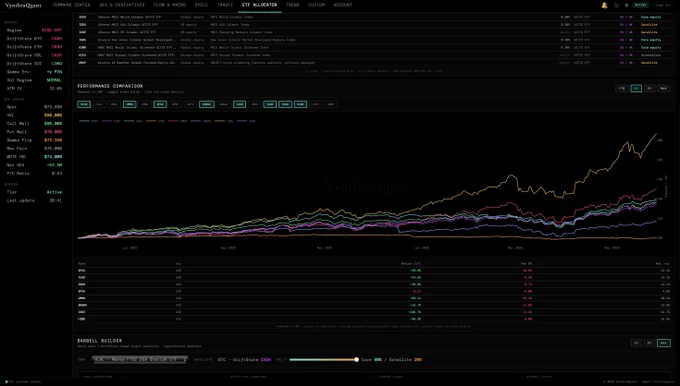Open the notifications bell

click(x=604, y=5)
